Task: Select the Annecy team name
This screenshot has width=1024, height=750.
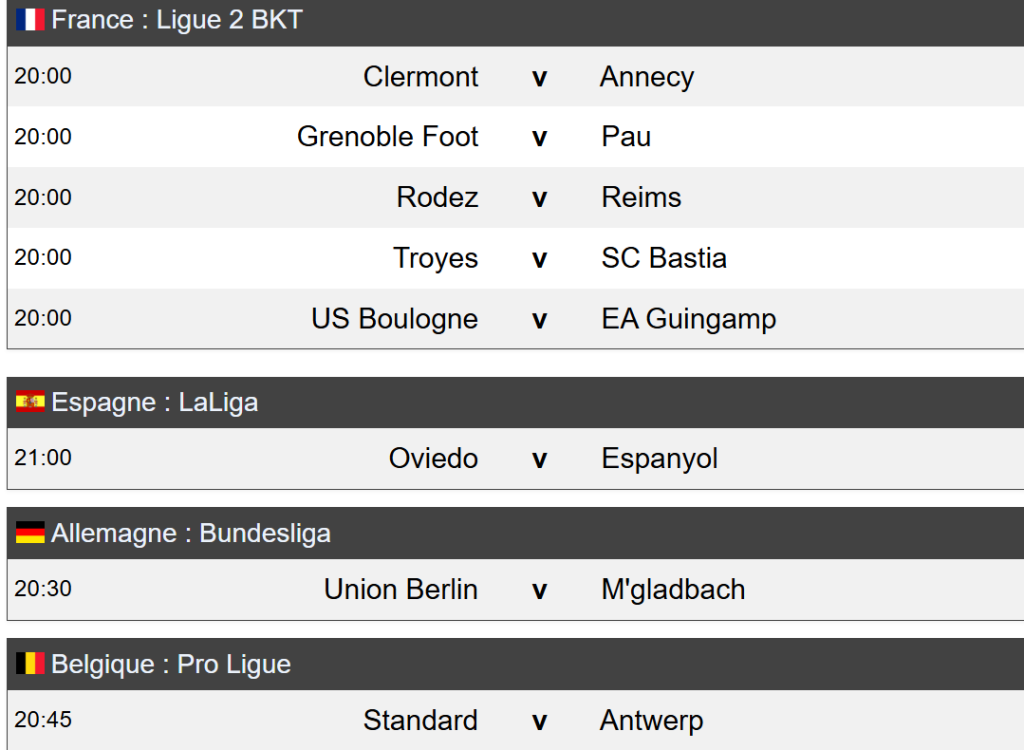Action: tap(647, 77)
